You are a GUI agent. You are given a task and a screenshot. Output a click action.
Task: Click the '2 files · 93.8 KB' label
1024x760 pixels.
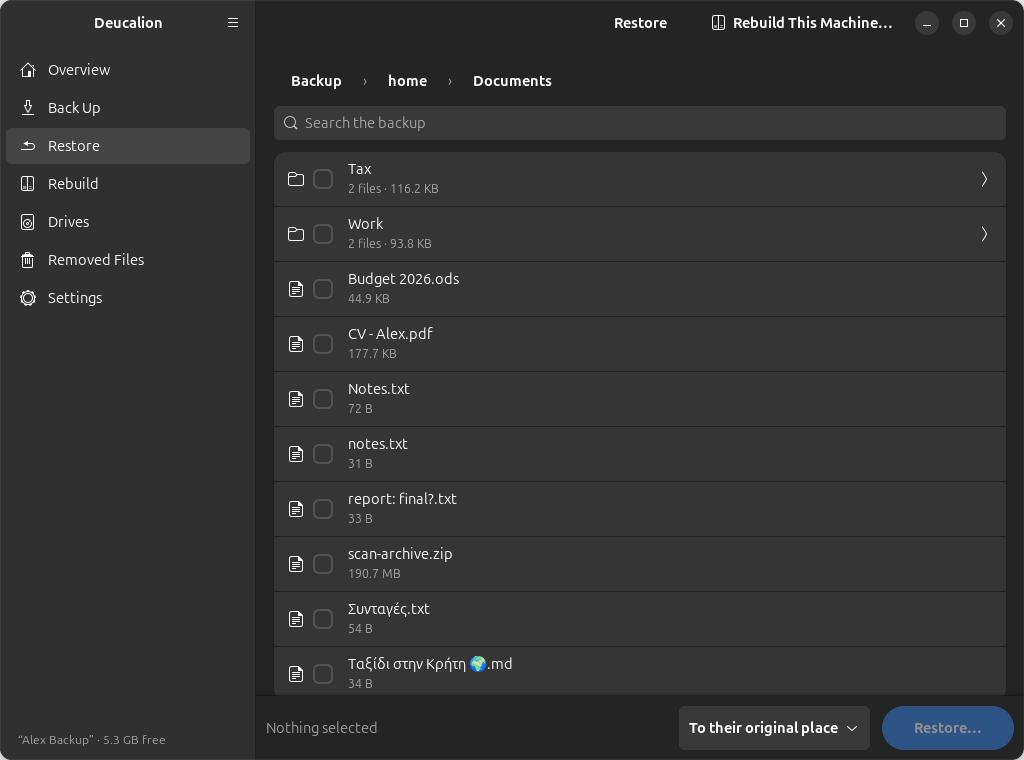(x=390, y=244)
